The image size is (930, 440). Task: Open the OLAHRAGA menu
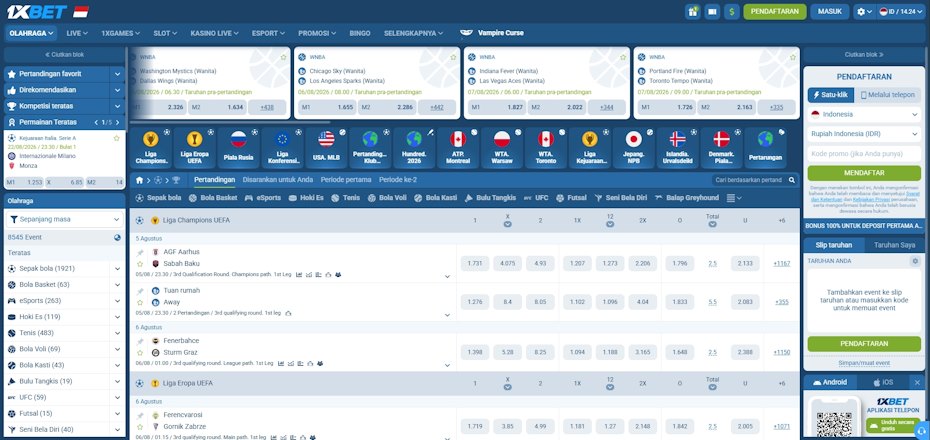point(31,33)
